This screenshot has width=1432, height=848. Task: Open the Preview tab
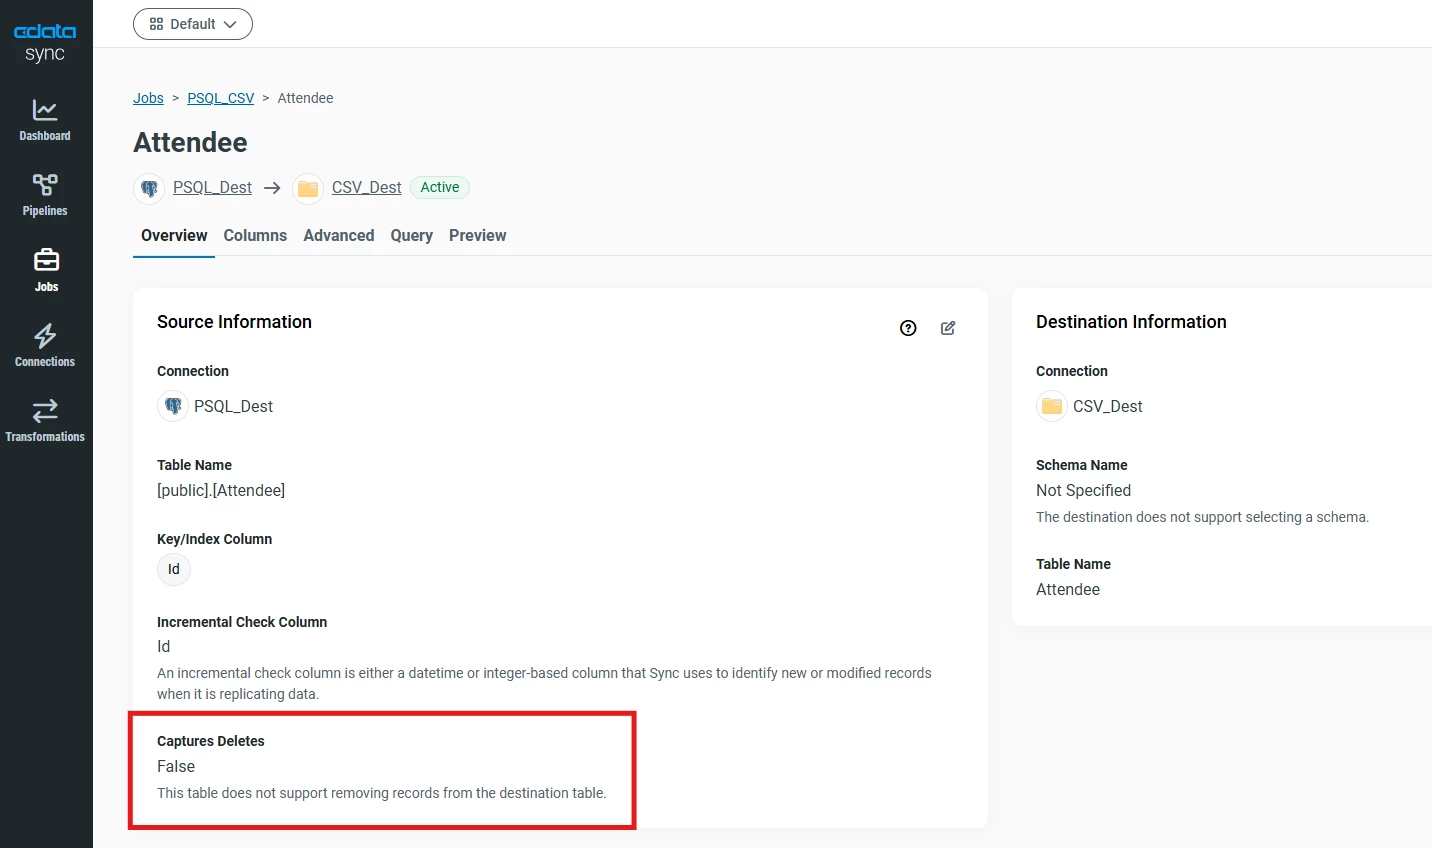click(478, 236)
